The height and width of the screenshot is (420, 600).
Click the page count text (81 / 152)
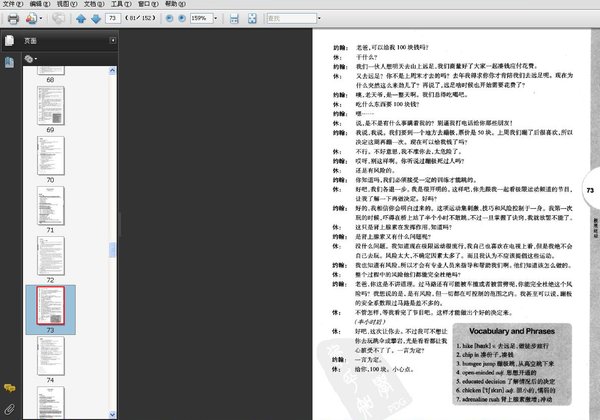pyautogui.click(x=140, y=18)
